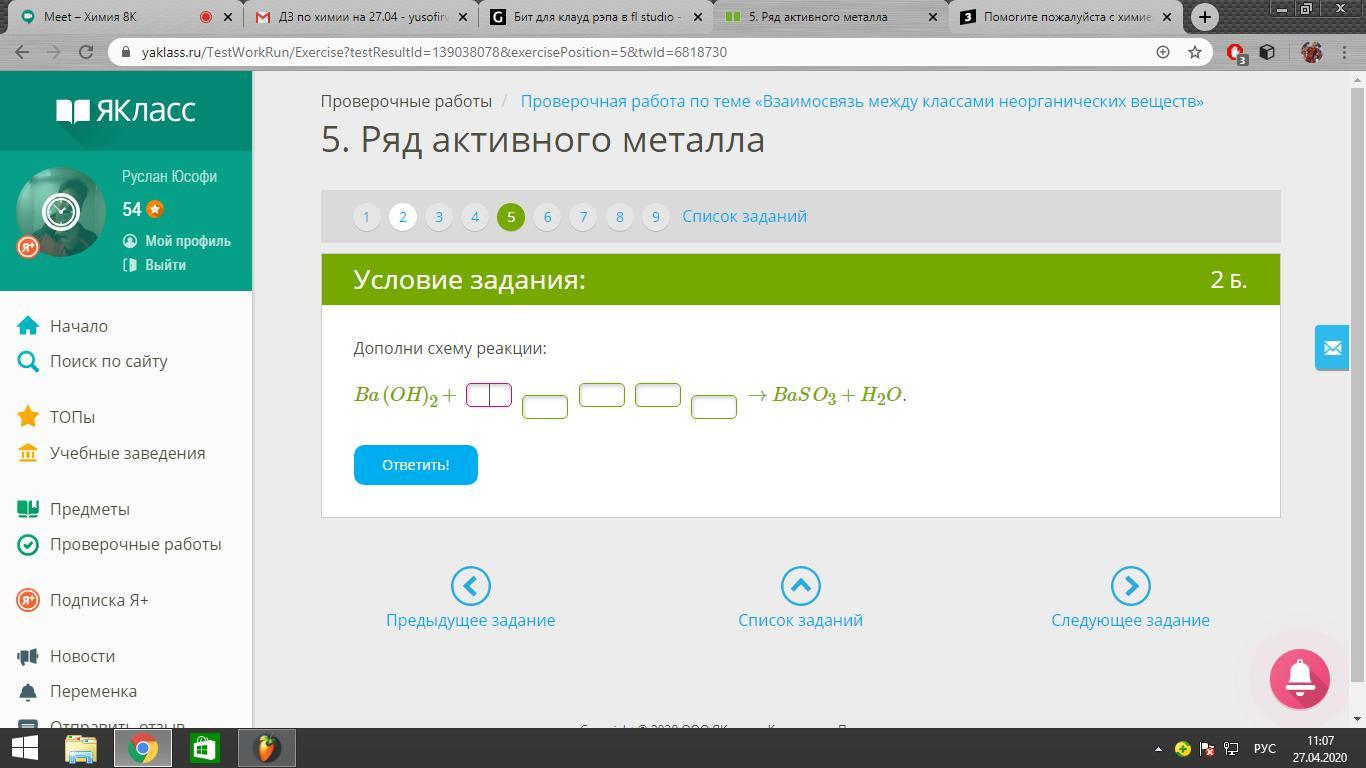
Task: Open the envelope feedback side tab
Action: 1332,348
